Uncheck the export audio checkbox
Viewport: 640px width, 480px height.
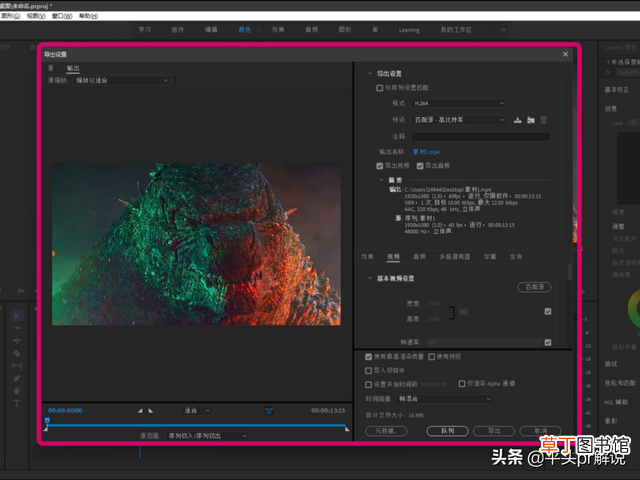pyautogui.click(x=420, y=166)
